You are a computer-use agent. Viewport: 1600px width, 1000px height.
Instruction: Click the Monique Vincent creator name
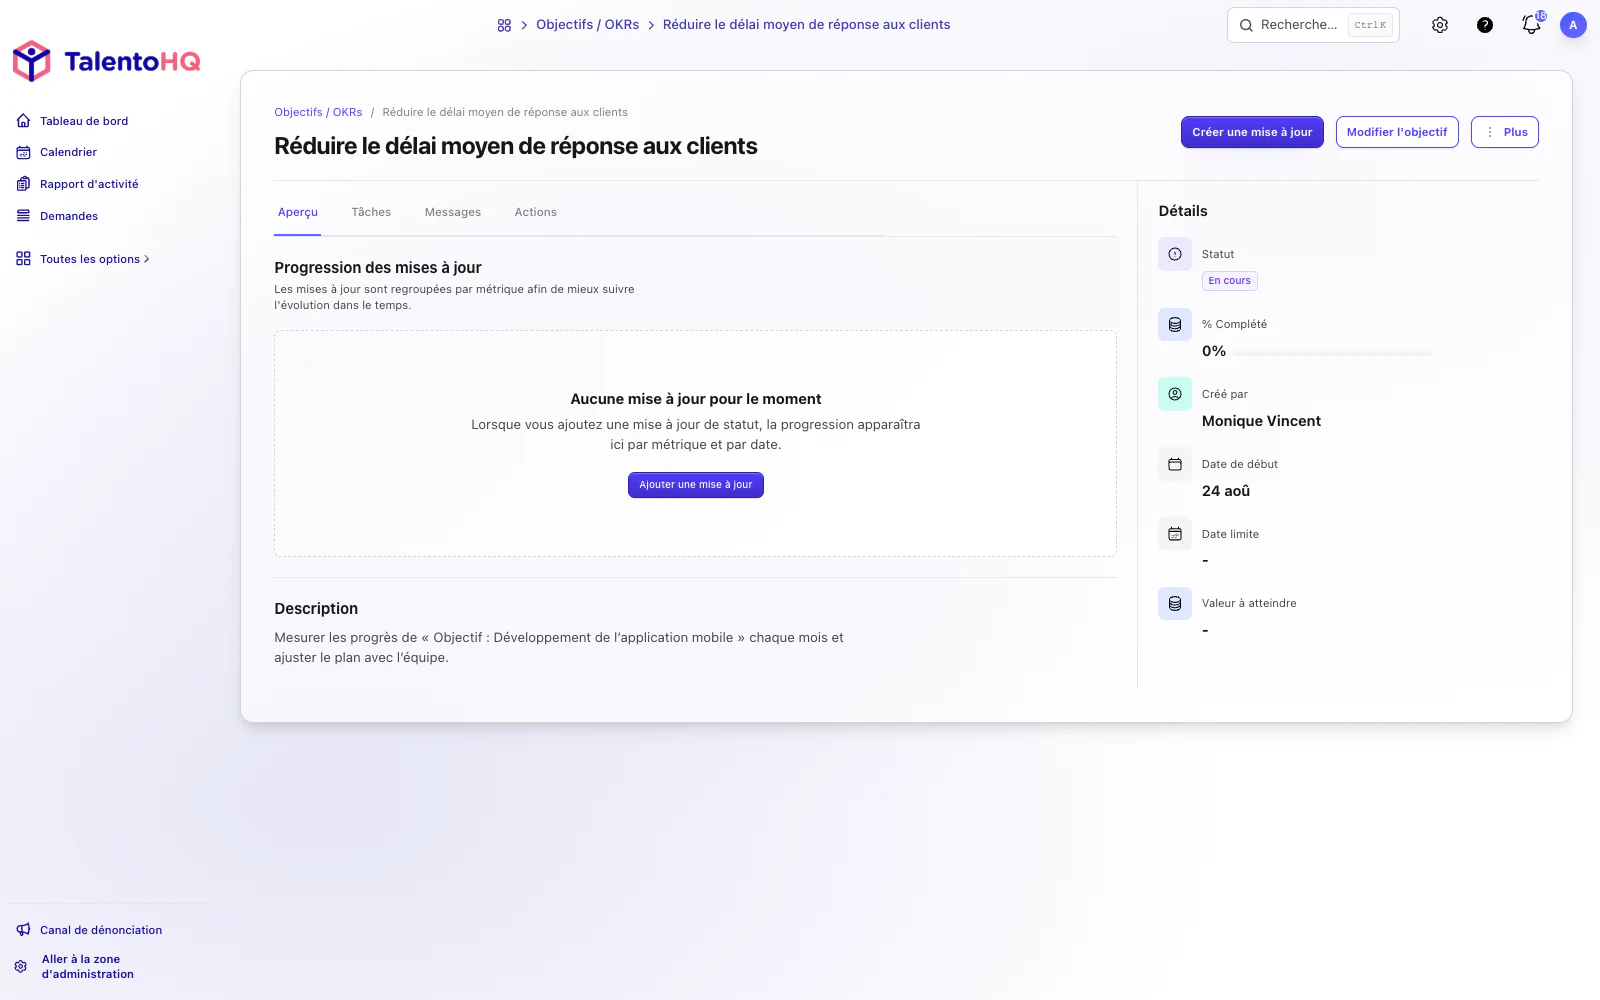pyautogui.click(x=1261, y=421)
